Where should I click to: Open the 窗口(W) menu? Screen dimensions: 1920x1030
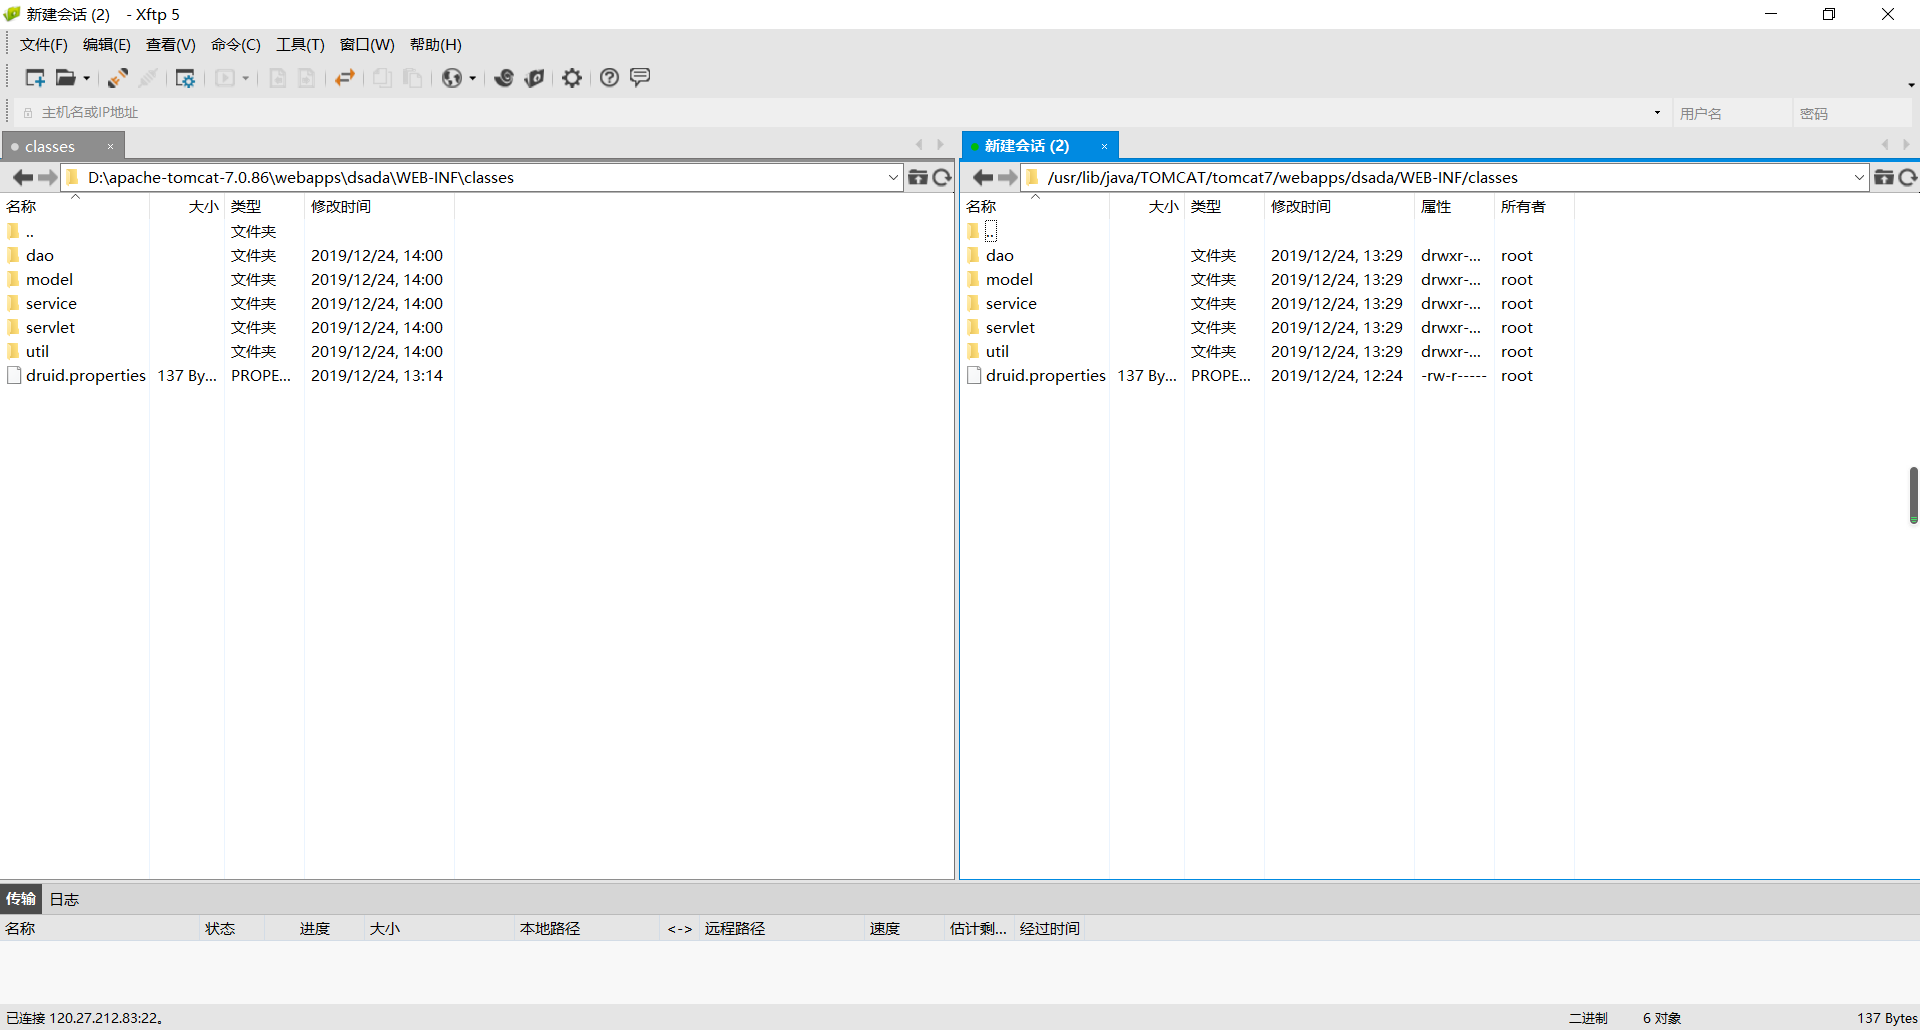(x=367, y=45)
